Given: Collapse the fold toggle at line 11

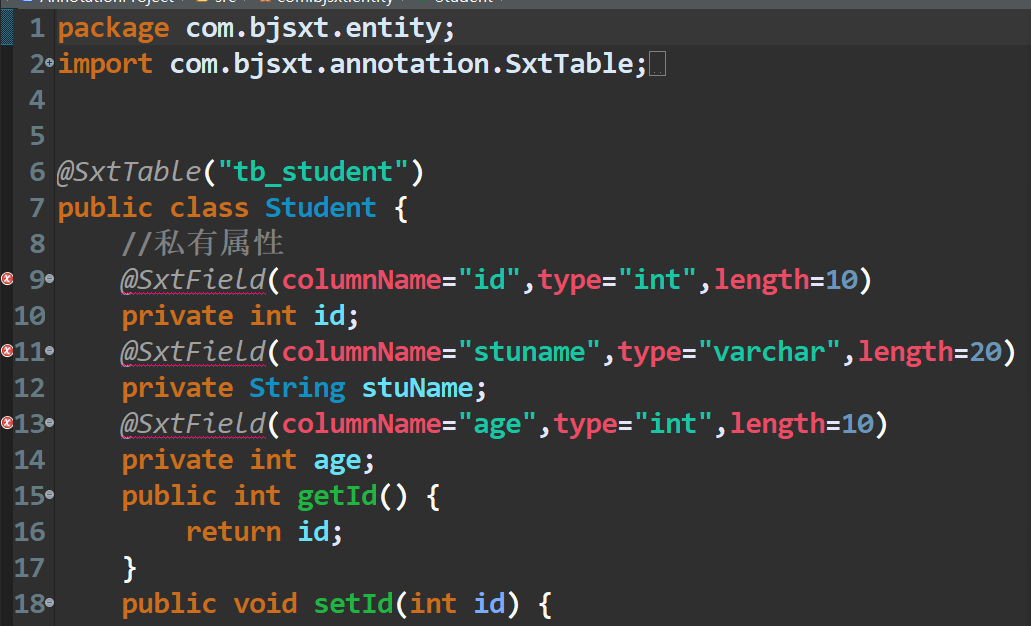Looking at the screenshot, I should (x=49, y=350).
